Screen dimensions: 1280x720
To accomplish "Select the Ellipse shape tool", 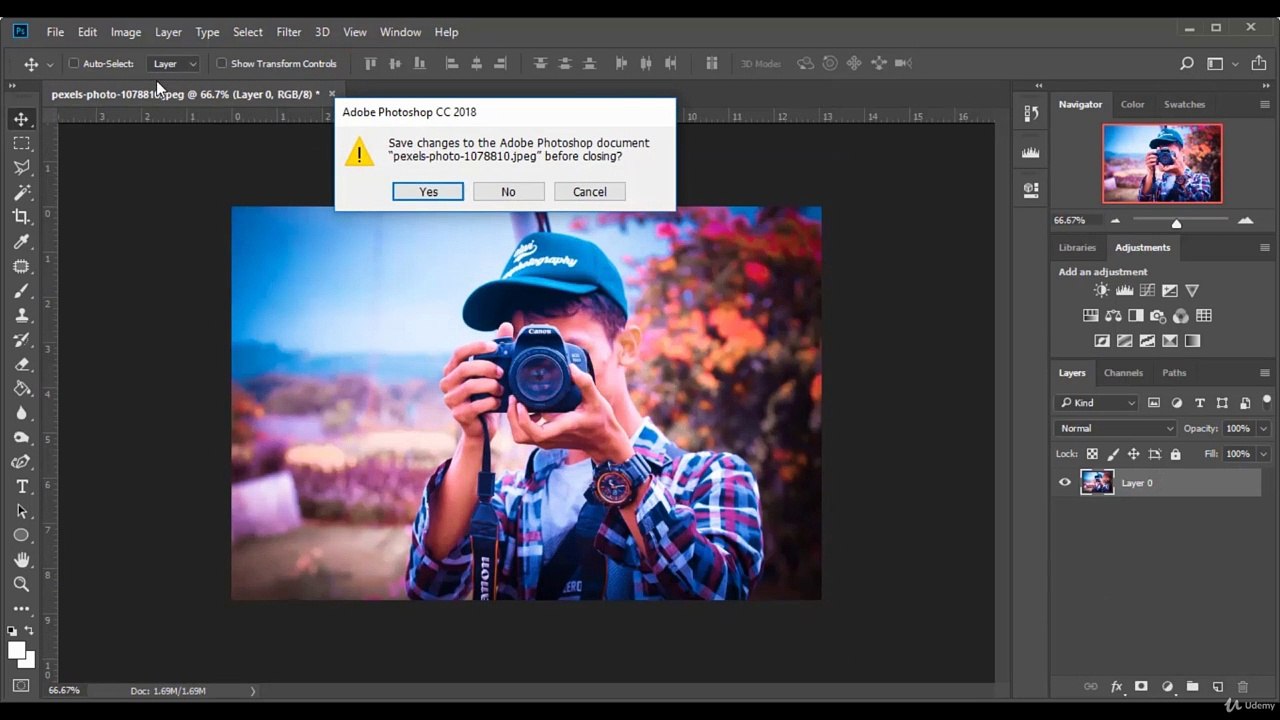I will [22, 536].
